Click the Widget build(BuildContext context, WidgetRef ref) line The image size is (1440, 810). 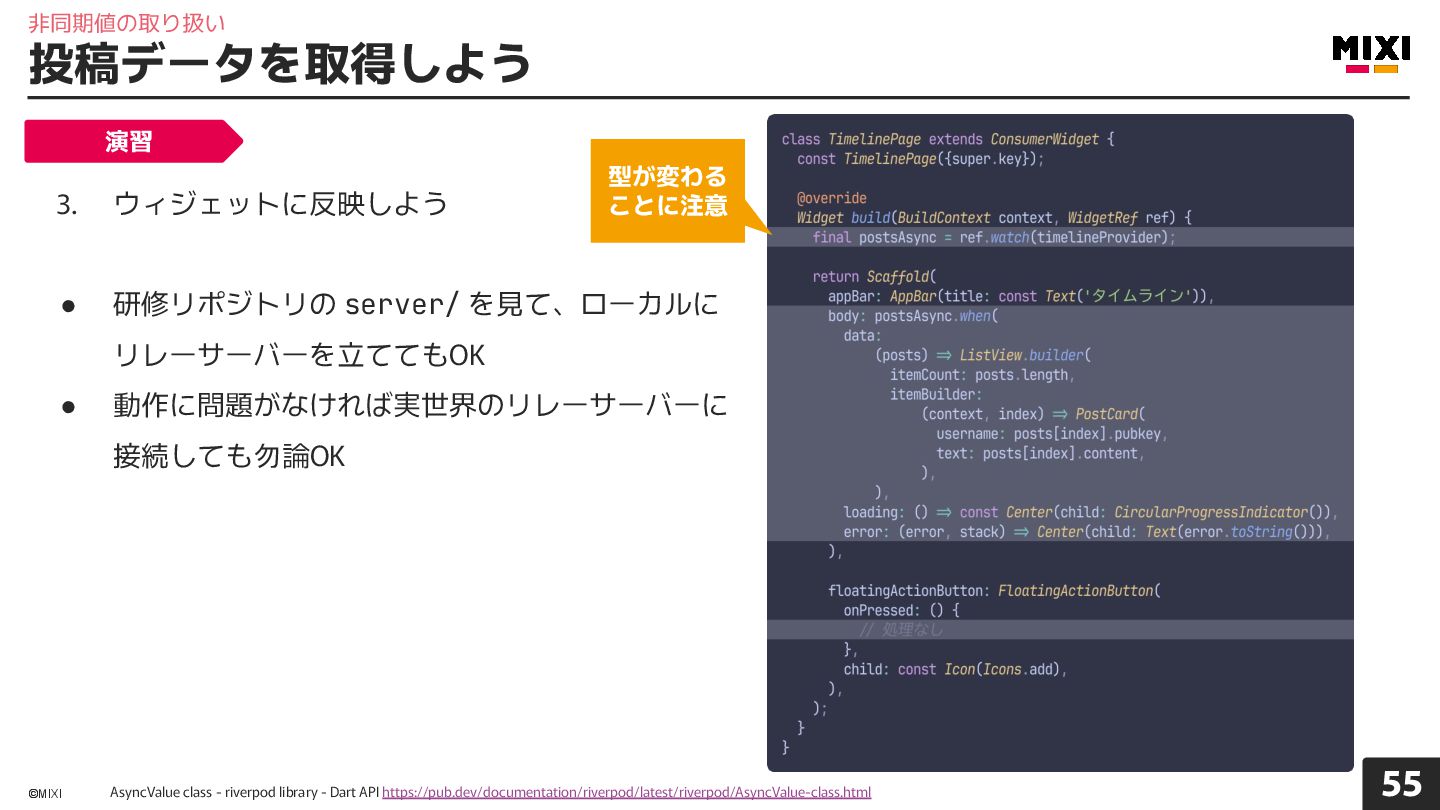pyautogui.click(x=994, y=218)
